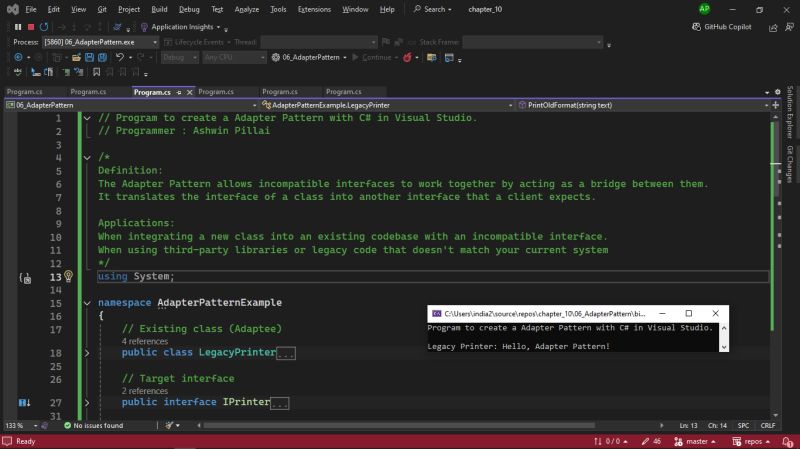Open the Search box in title bar
800x449 pixels.
(433, 9)
